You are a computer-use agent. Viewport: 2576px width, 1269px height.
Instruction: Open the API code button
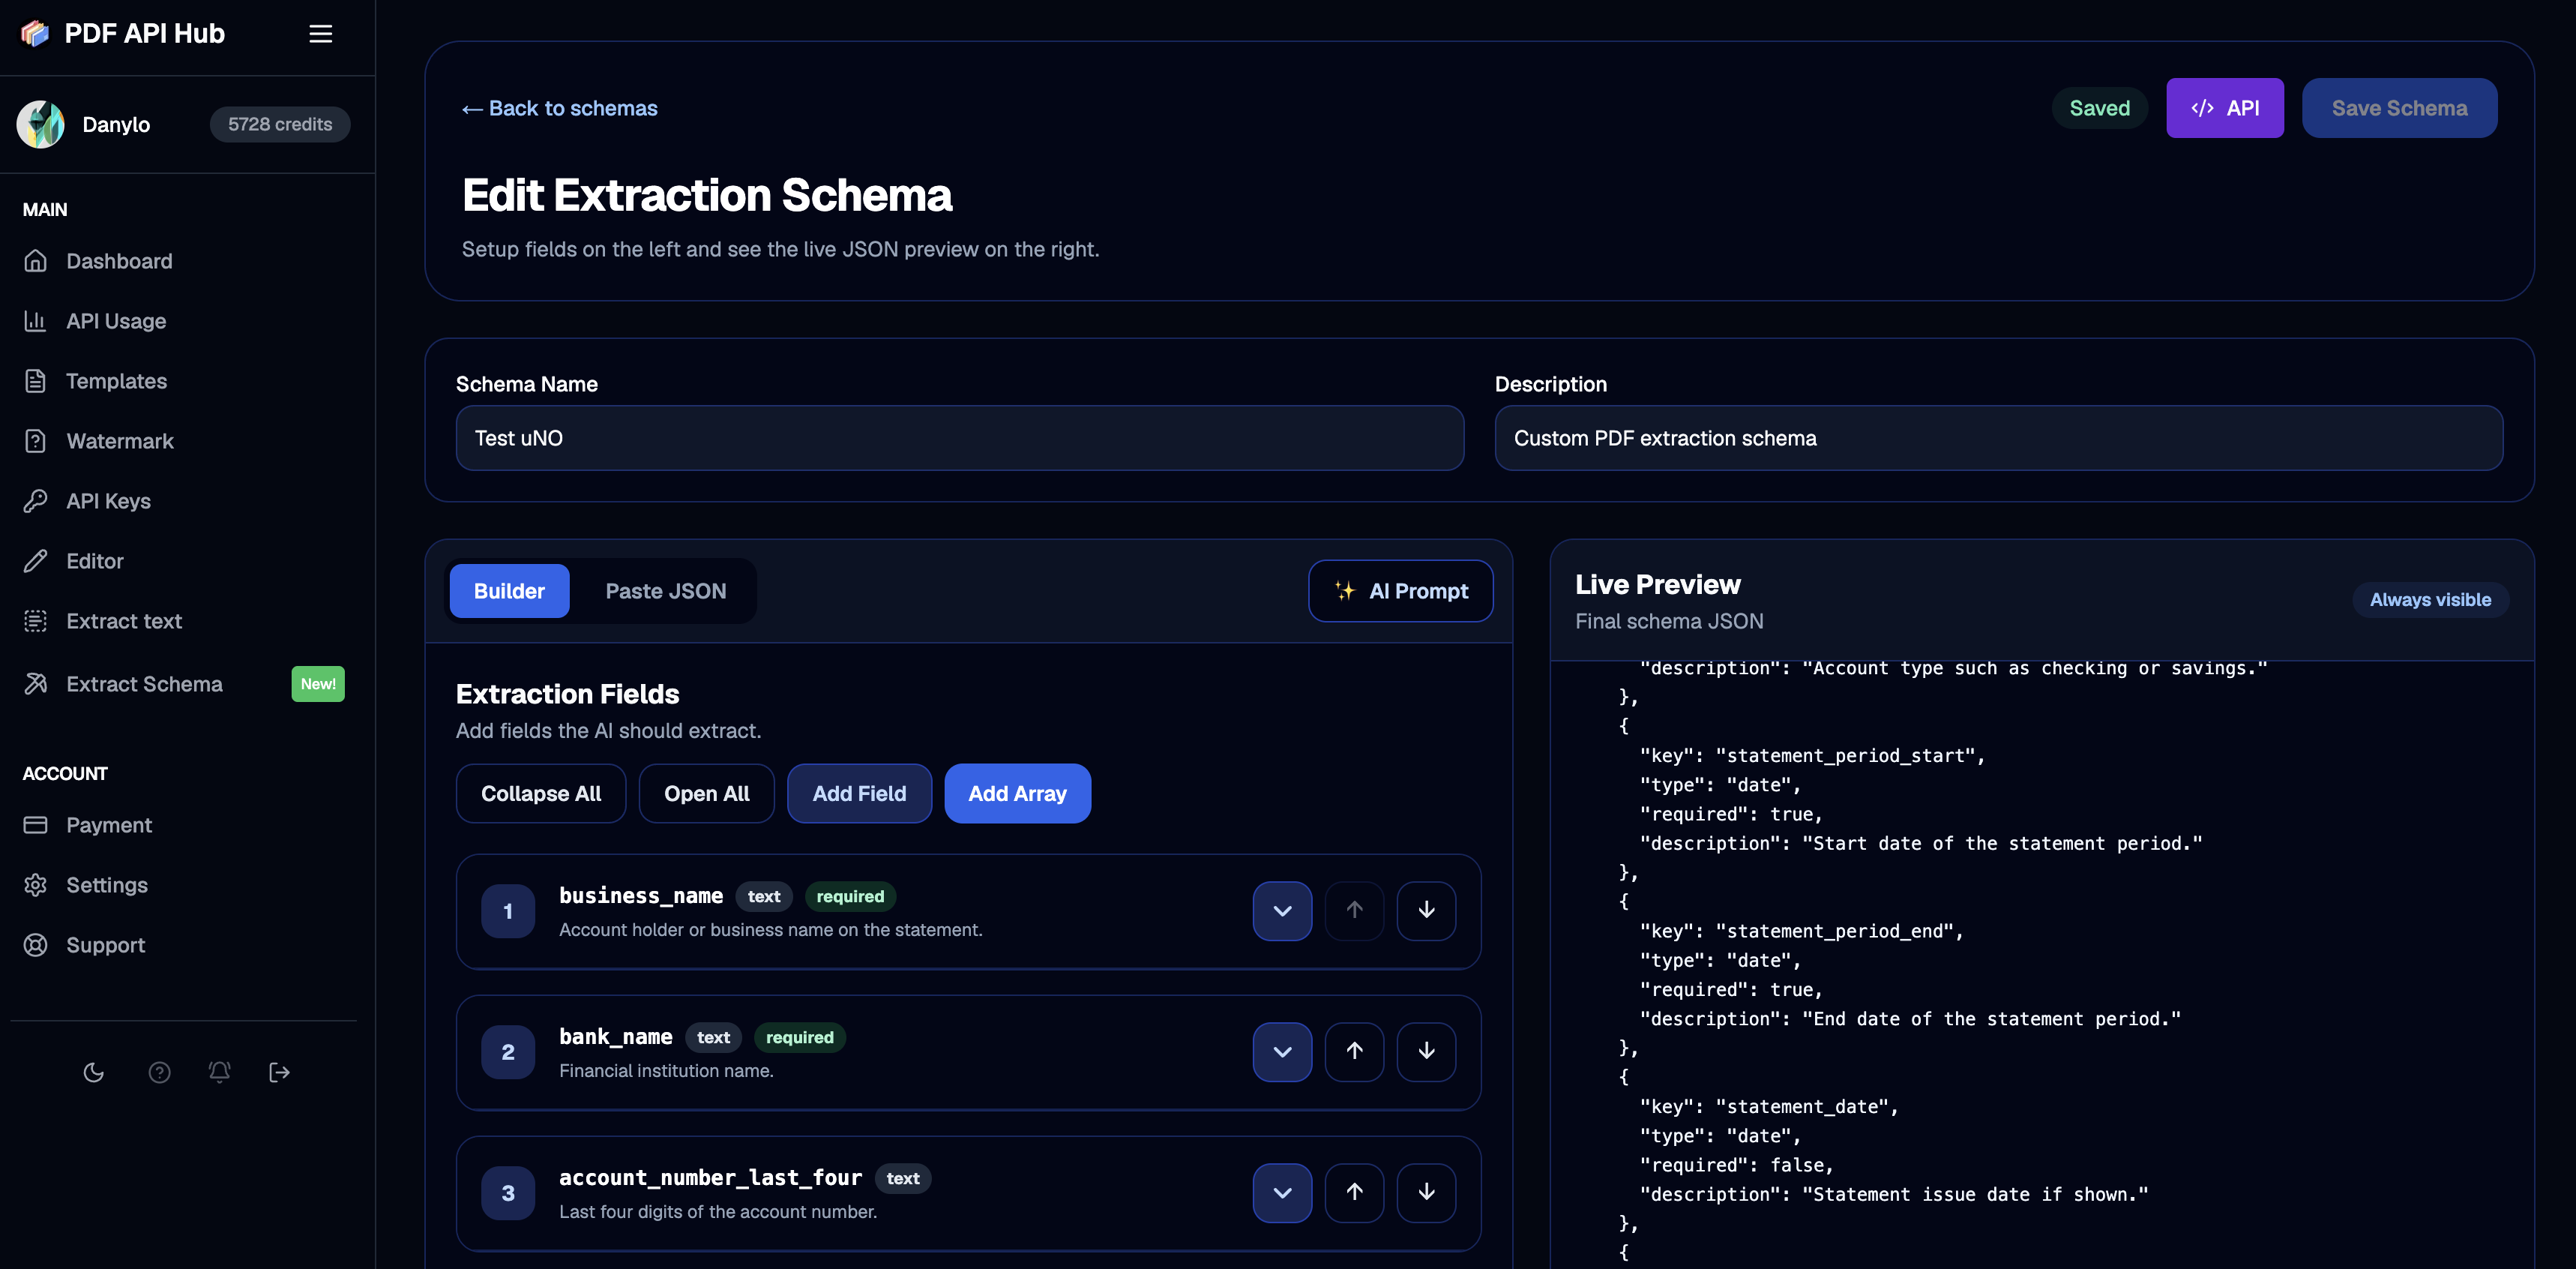coord(2225,108)
